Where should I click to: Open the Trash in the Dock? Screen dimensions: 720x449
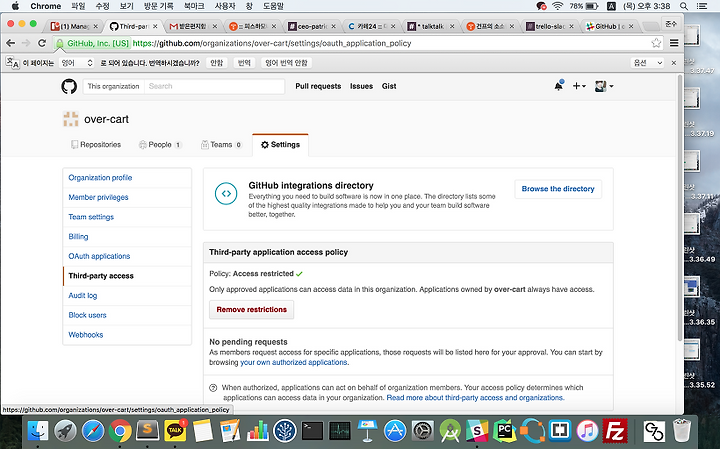pos(681,431)
